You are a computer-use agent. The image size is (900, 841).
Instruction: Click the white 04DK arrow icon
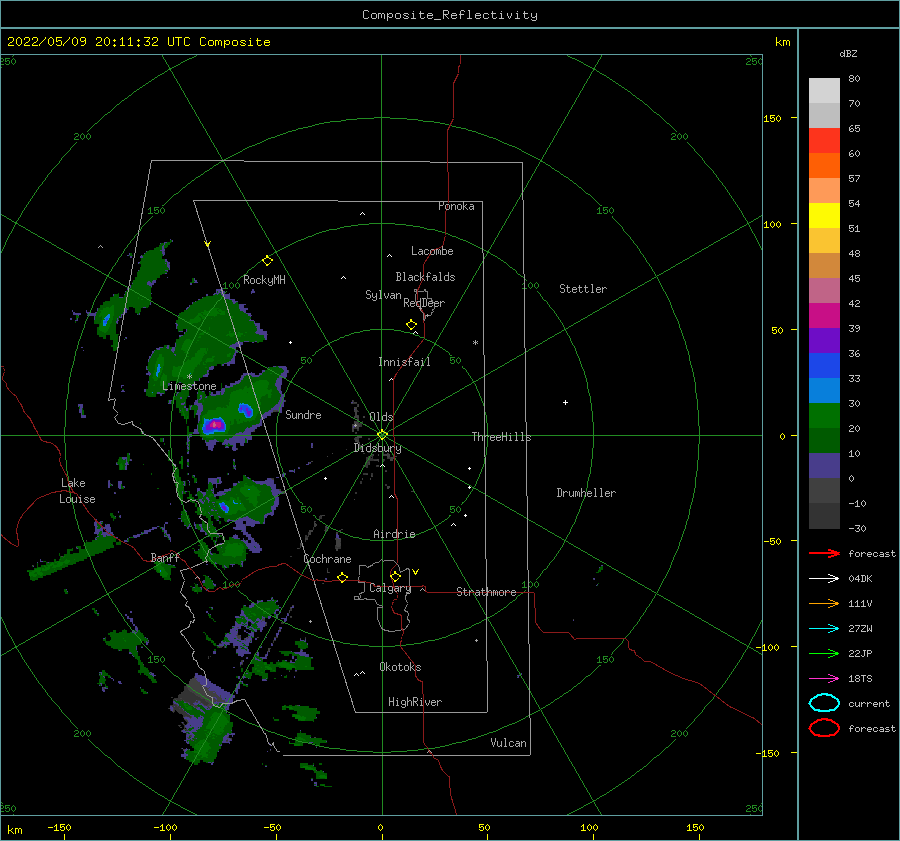coord(824,578)
